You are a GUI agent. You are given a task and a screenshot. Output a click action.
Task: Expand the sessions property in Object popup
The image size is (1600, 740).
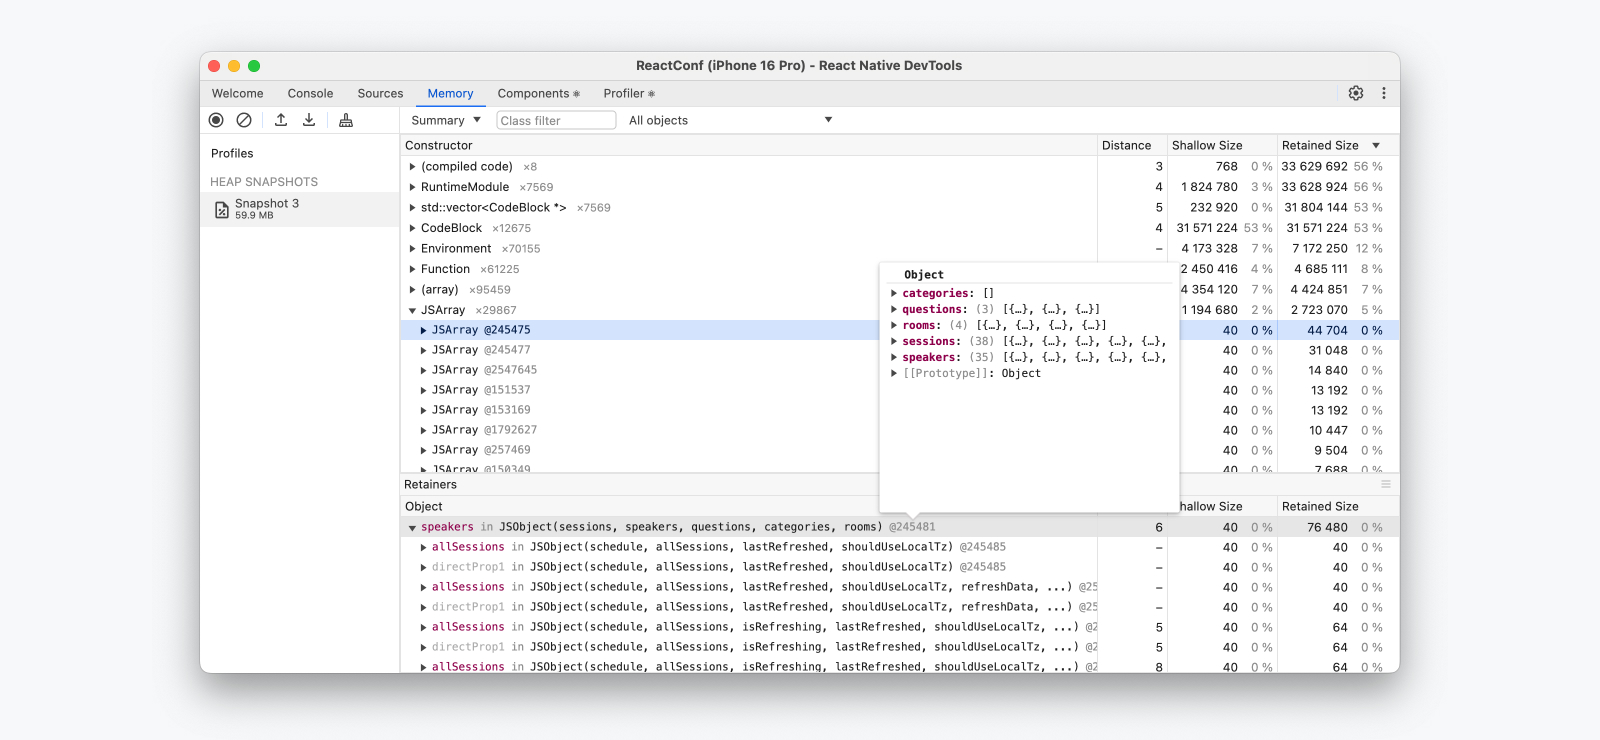click(x=894, y=342)
